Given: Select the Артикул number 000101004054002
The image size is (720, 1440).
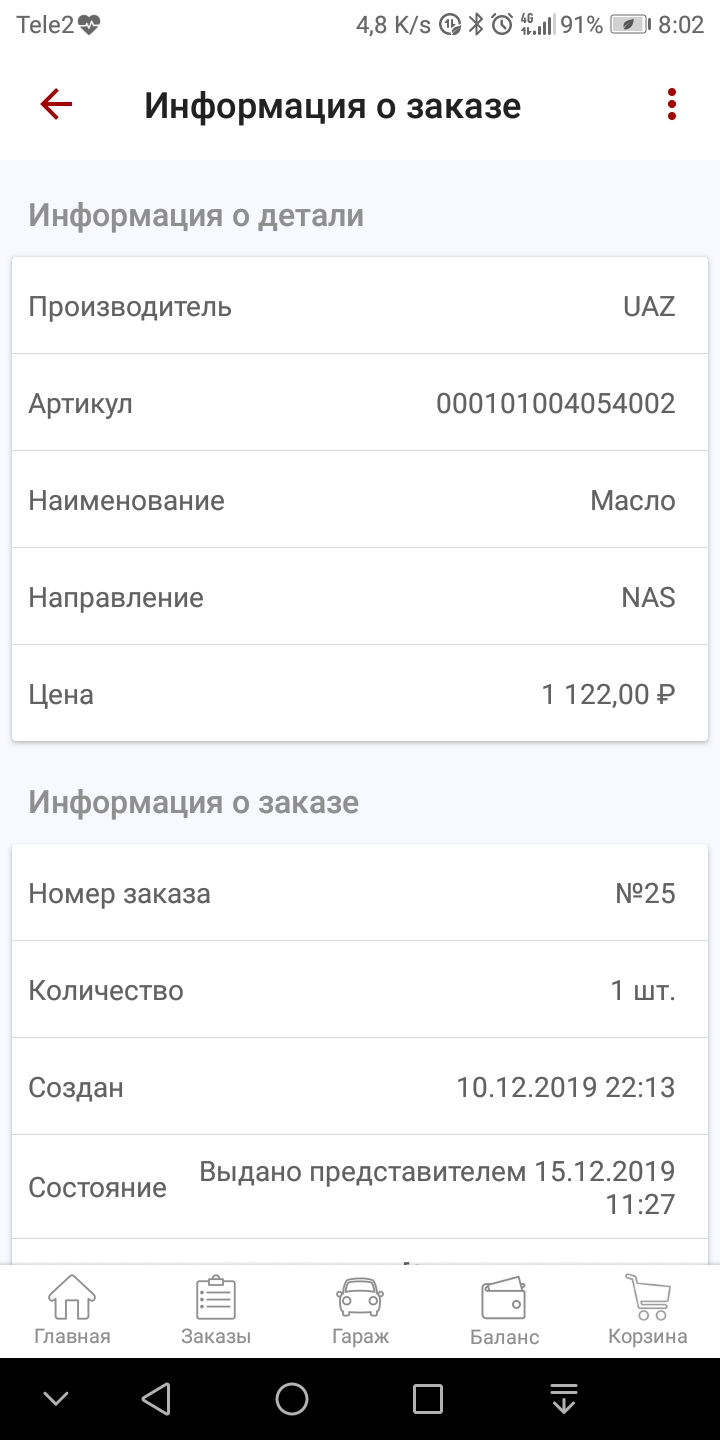Looking at the screenshot, I should point(555,404).
